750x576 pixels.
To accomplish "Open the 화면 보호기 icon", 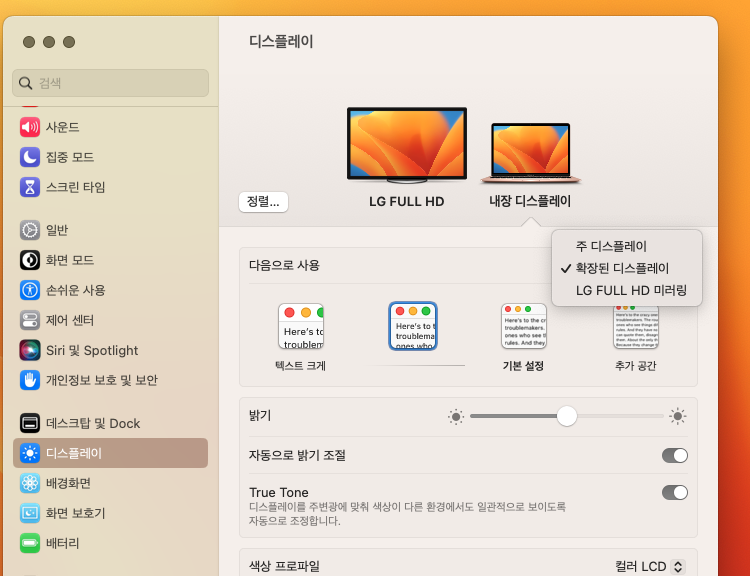I will pyautogui.click(x=30, y=513).
